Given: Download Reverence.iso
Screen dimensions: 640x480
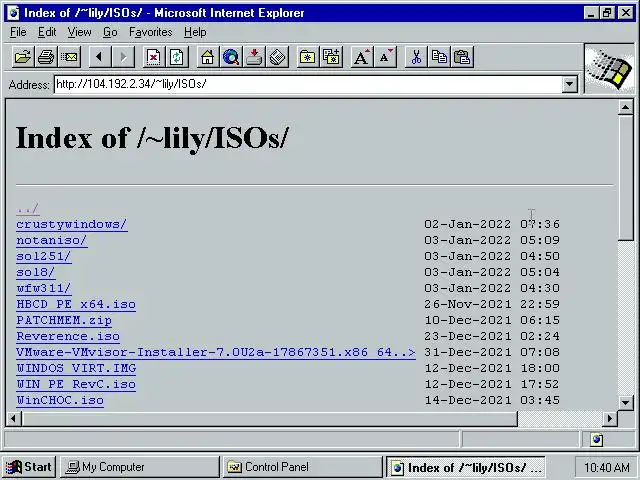Looking at the screenshot, I should click(68, 336).
